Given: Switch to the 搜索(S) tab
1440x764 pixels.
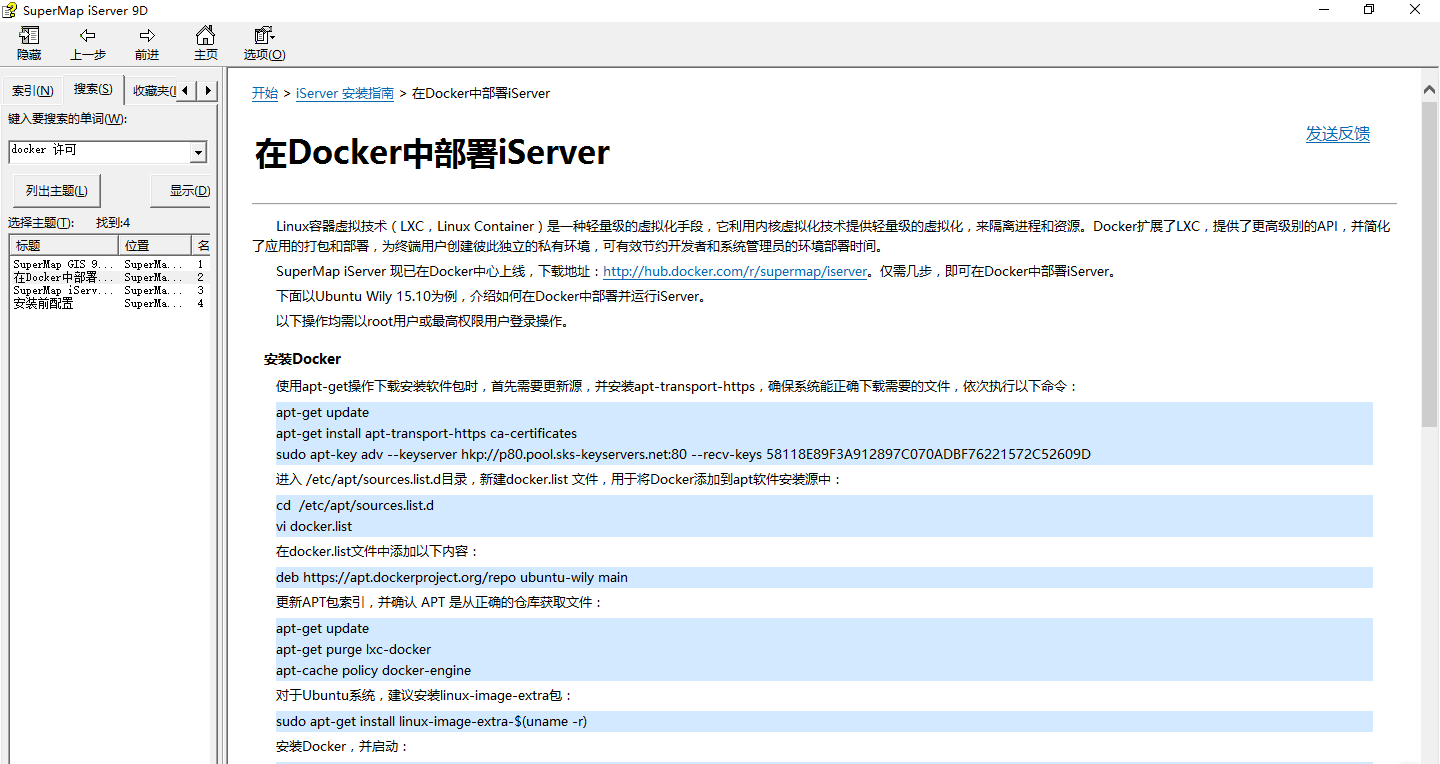Looking at the screenshot, I should [x=93, y=89].
